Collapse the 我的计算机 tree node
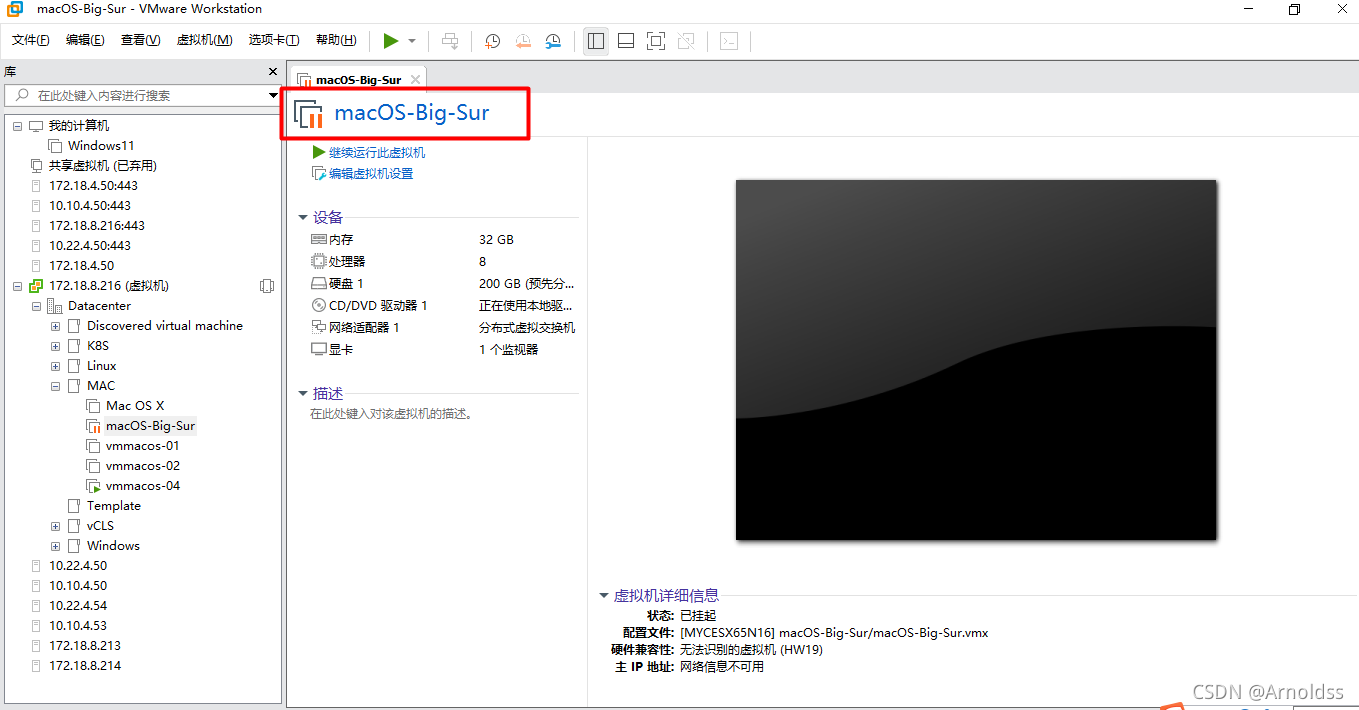 point(17,126)
